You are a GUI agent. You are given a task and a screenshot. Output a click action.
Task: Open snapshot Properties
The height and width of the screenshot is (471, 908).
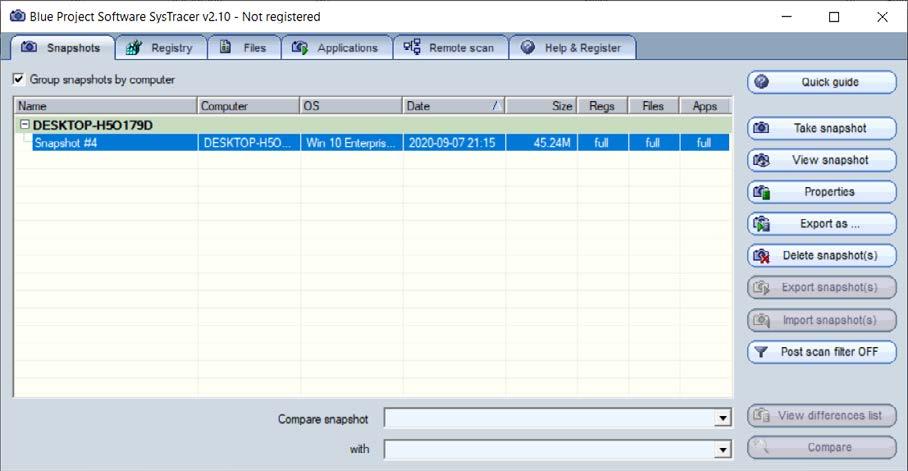pyautogui.click(x=822, y=192)
